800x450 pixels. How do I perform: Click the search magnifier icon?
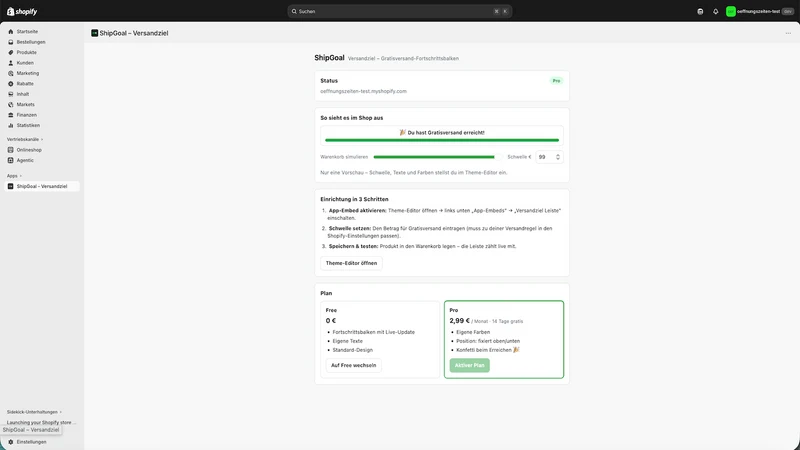(294, 11)
